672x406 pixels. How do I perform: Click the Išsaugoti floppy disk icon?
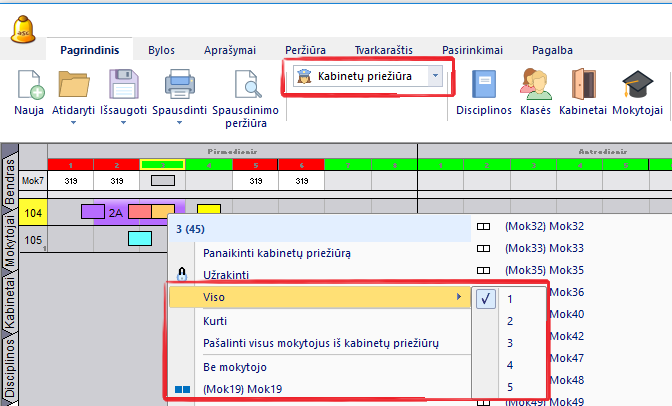click(x=123, y=84)
